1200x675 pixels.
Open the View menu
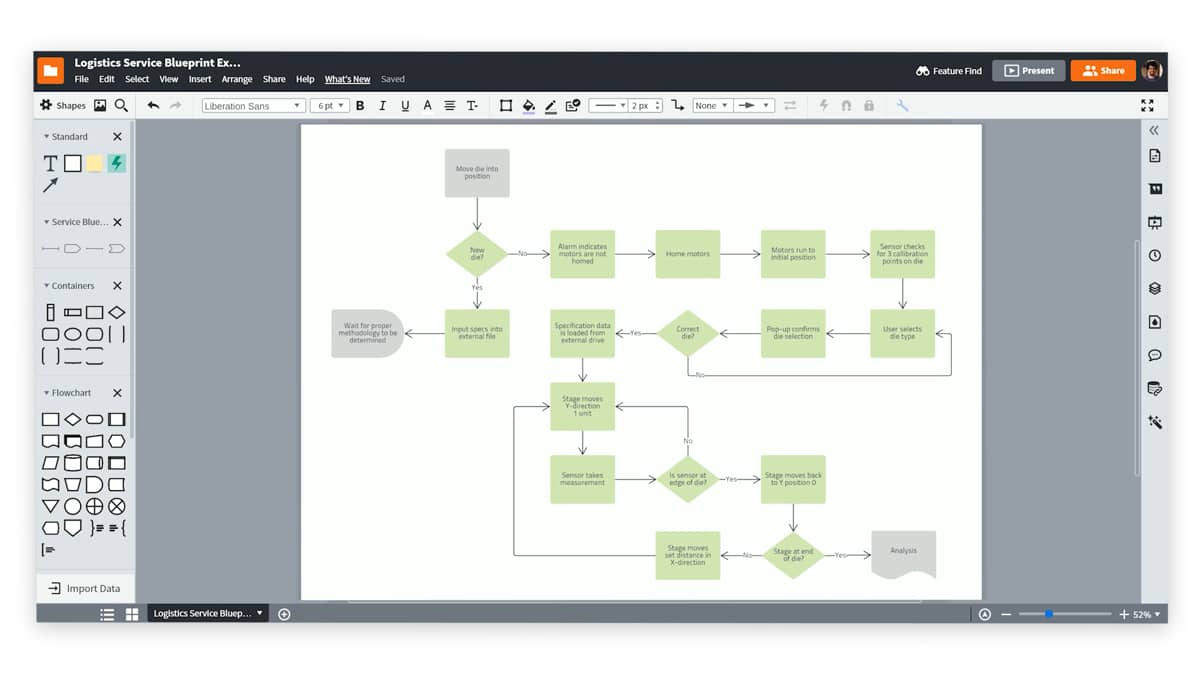coord(169,79)
